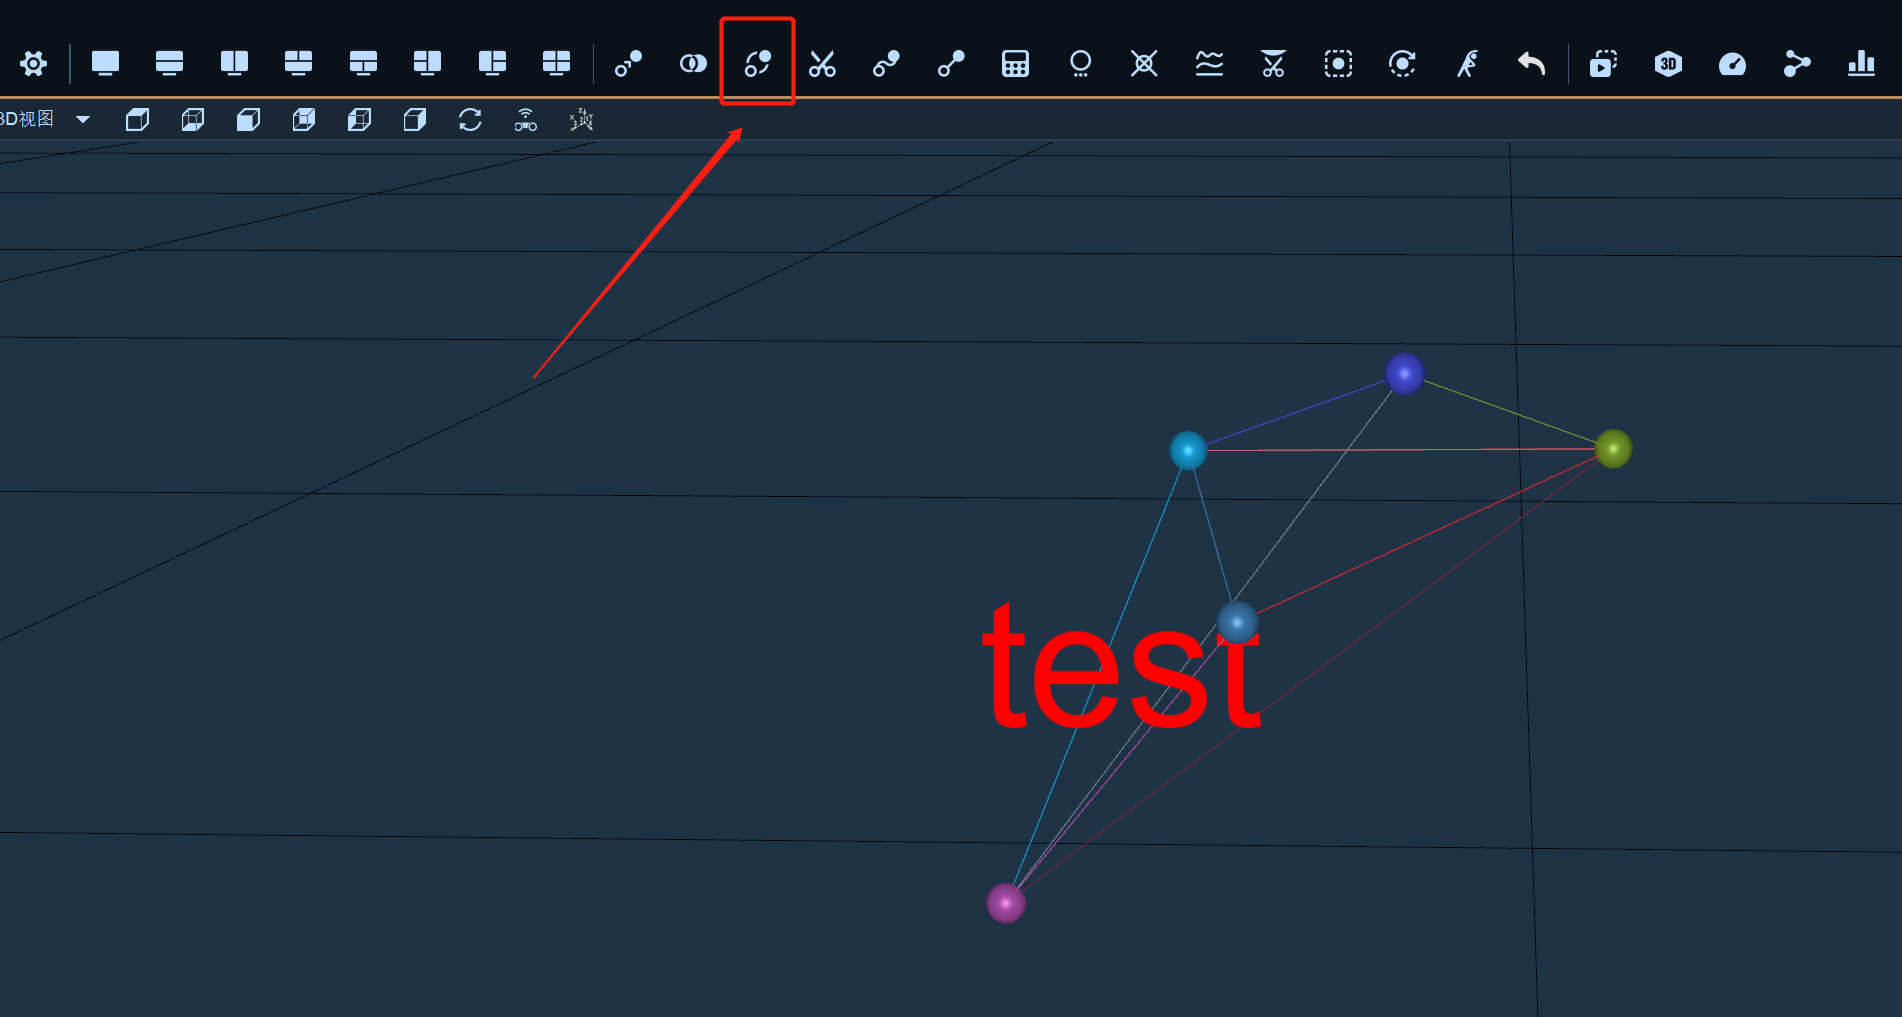The height and width of the screenshot is (1017, 1902).
Task: Open the settings gear icon
Action: click(x=33, y=64)
